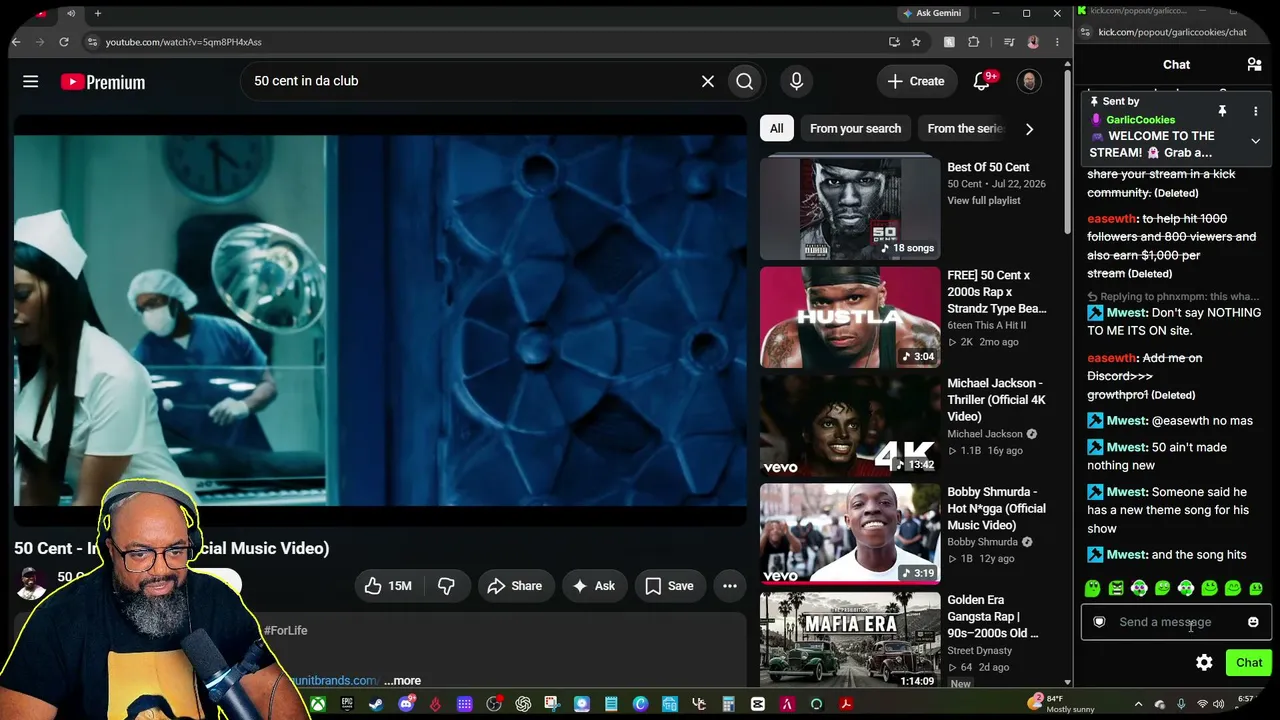
Task: Click the video player to pause
Action: click(380, 320)
